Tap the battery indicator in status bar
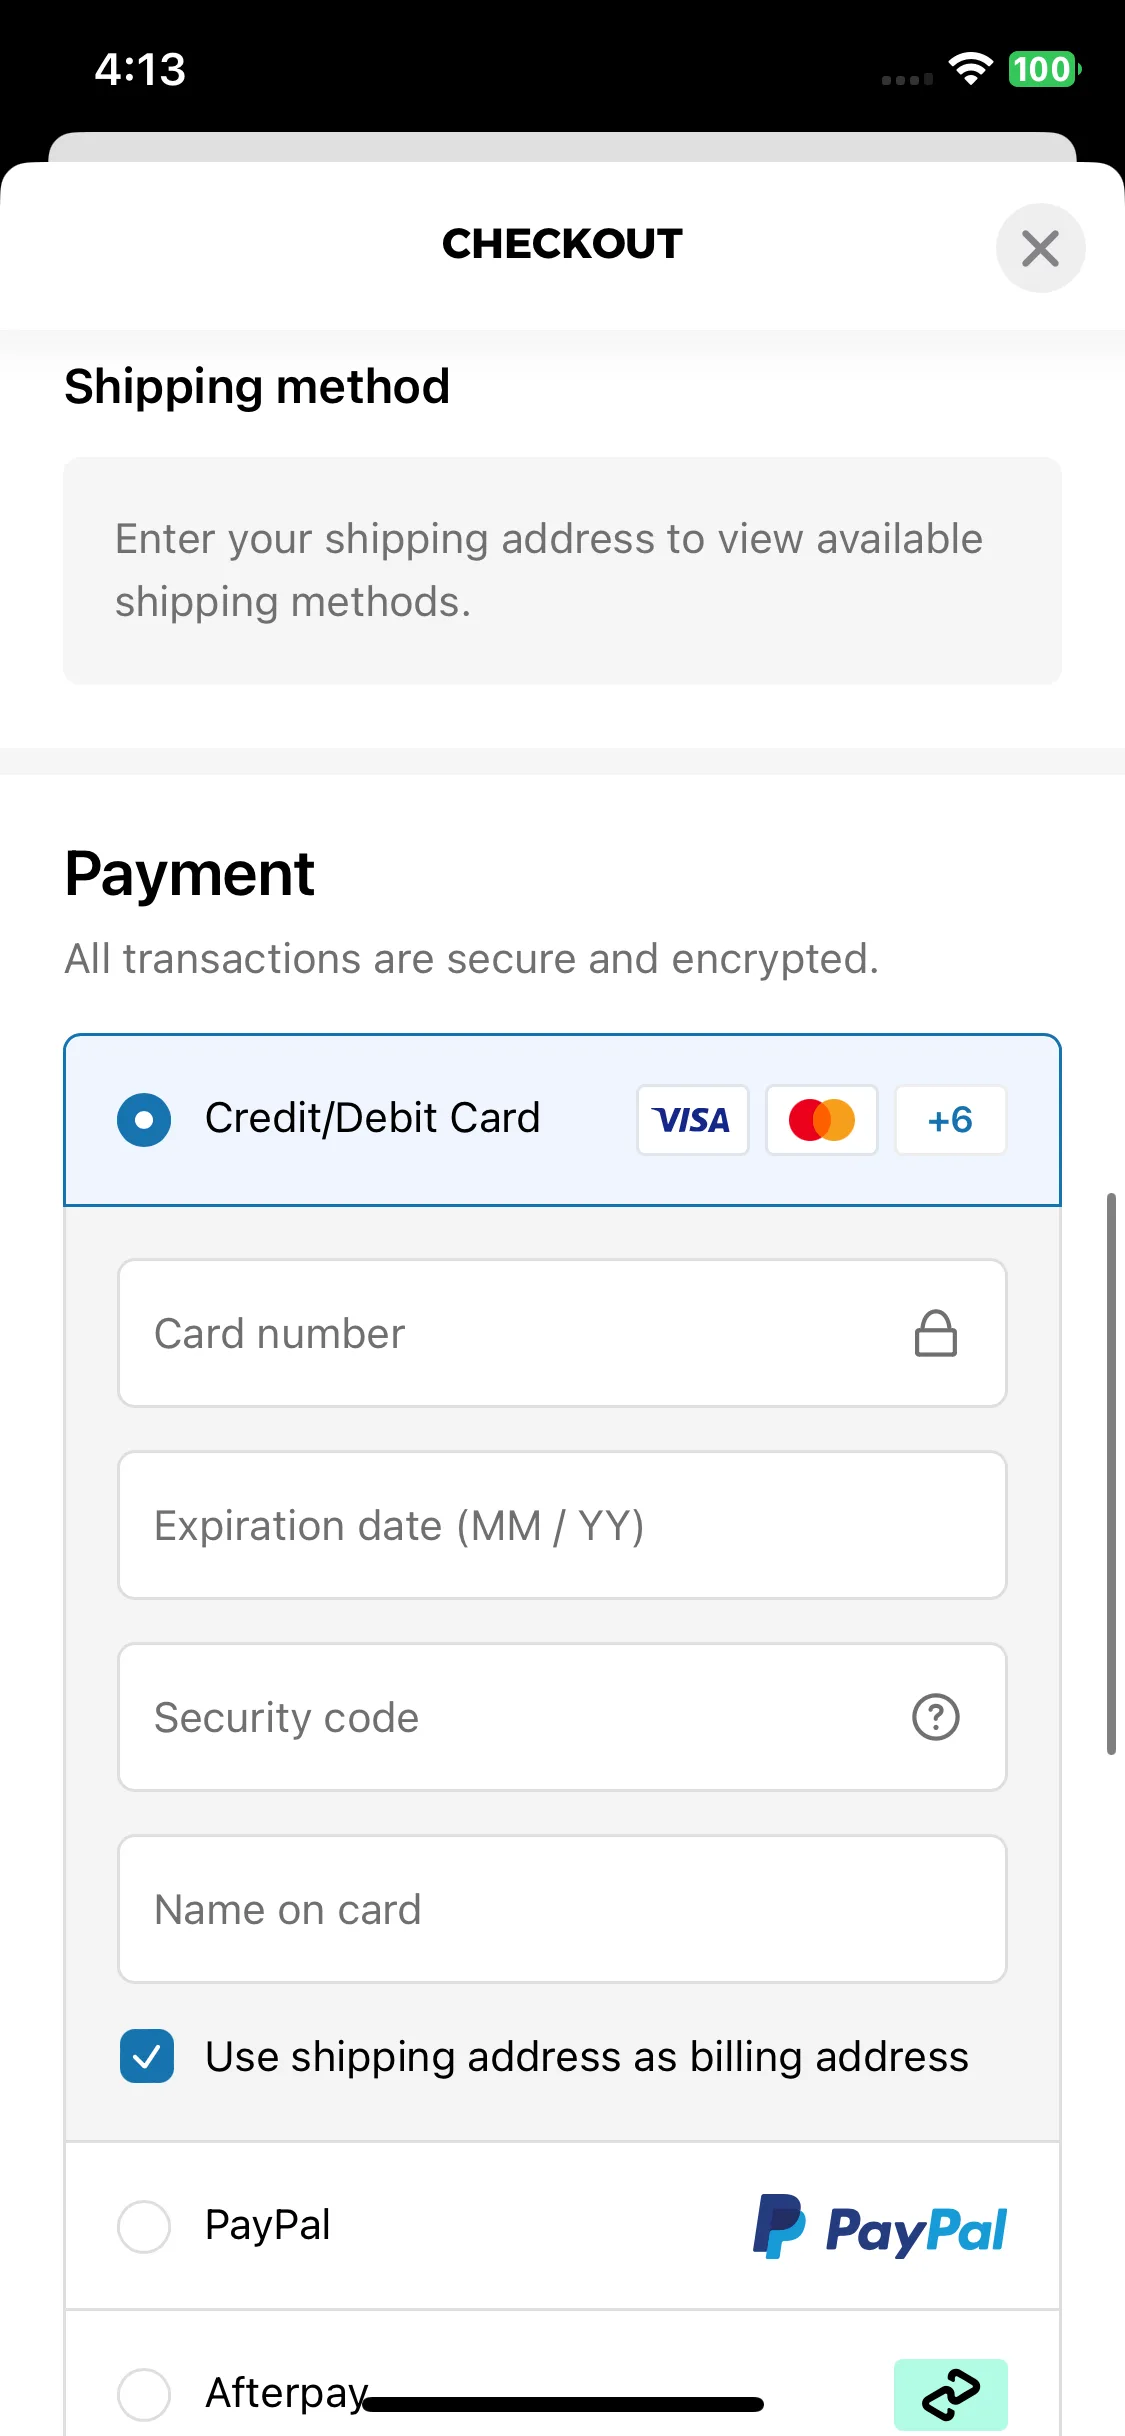Viewport: 1125px width, 2436px height. point(1044,69)
